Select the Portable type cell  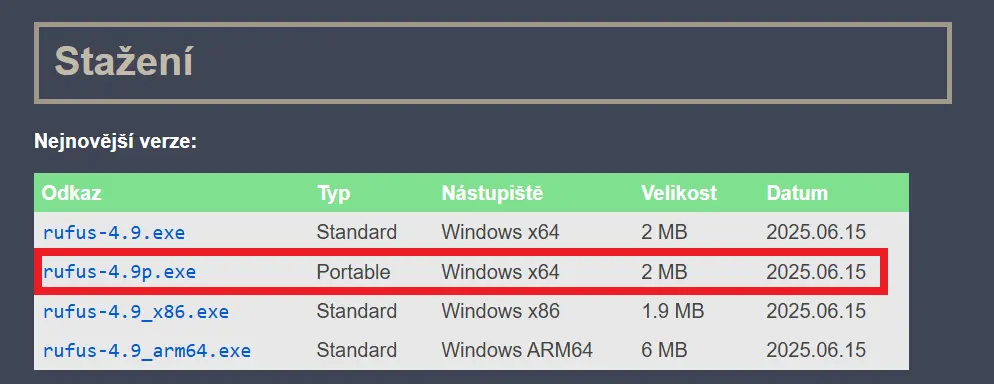(353, 272)
